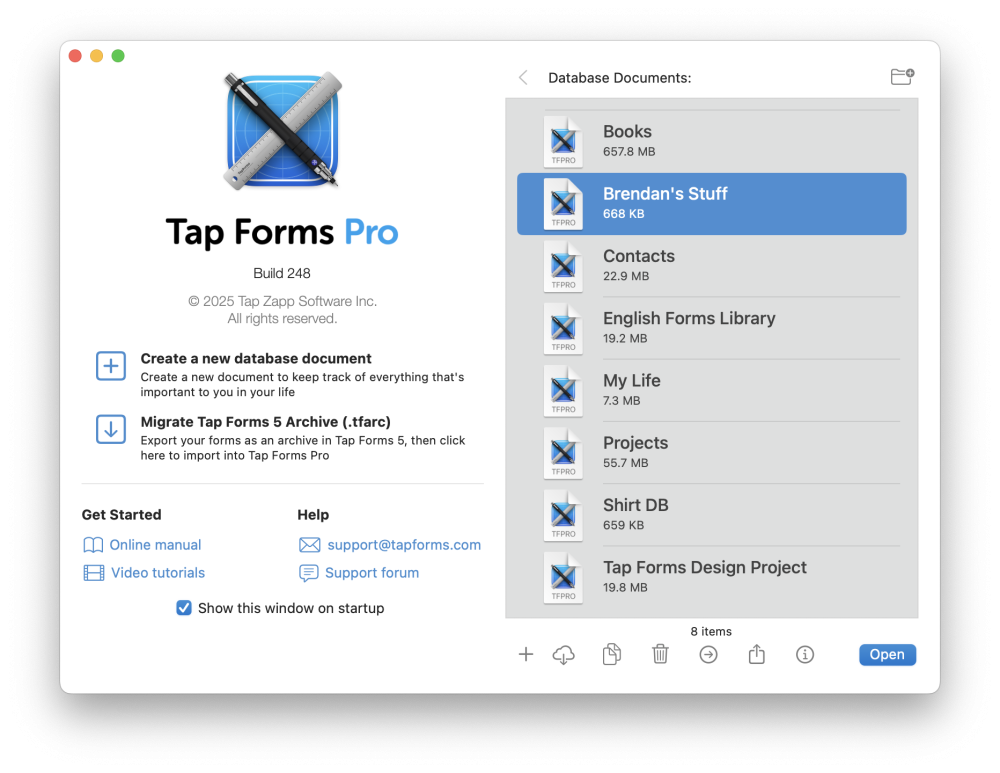This screenshot has width=1000, height=773.
Task: Delete the selected document with the trash icon
Action: click(x=660, y=654)
